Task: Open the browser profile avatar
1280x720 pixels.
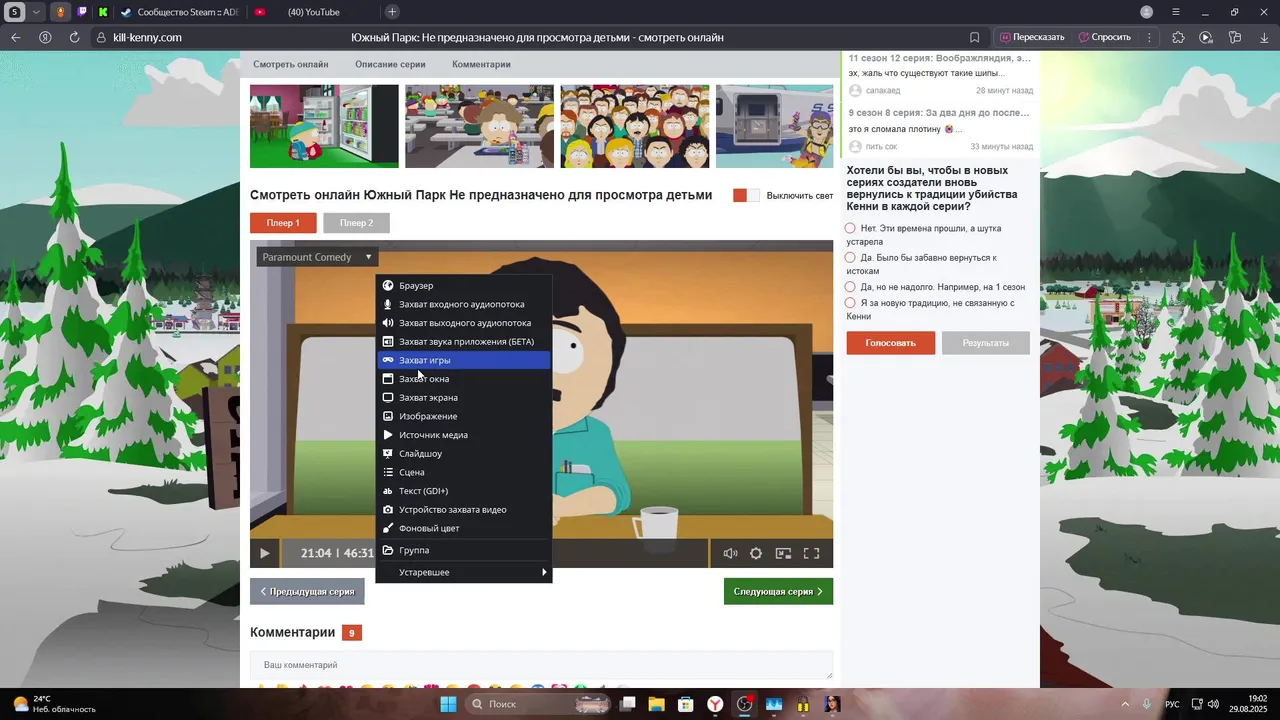Action: click(x=1147, y=12)
